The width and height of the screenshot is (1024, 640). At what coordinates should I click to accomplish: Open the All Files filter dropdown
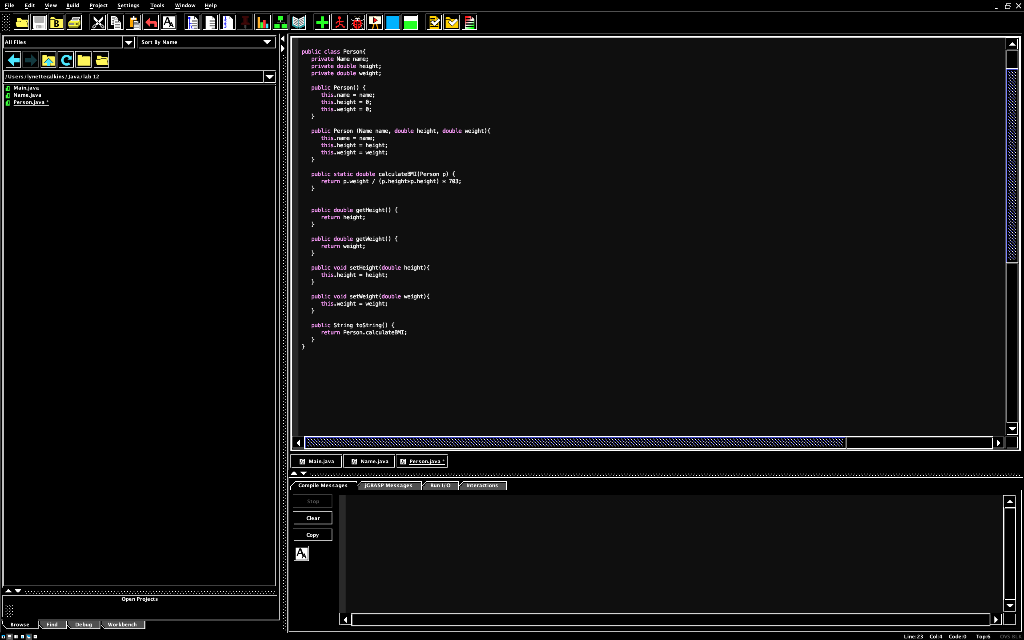coord(128,42)
